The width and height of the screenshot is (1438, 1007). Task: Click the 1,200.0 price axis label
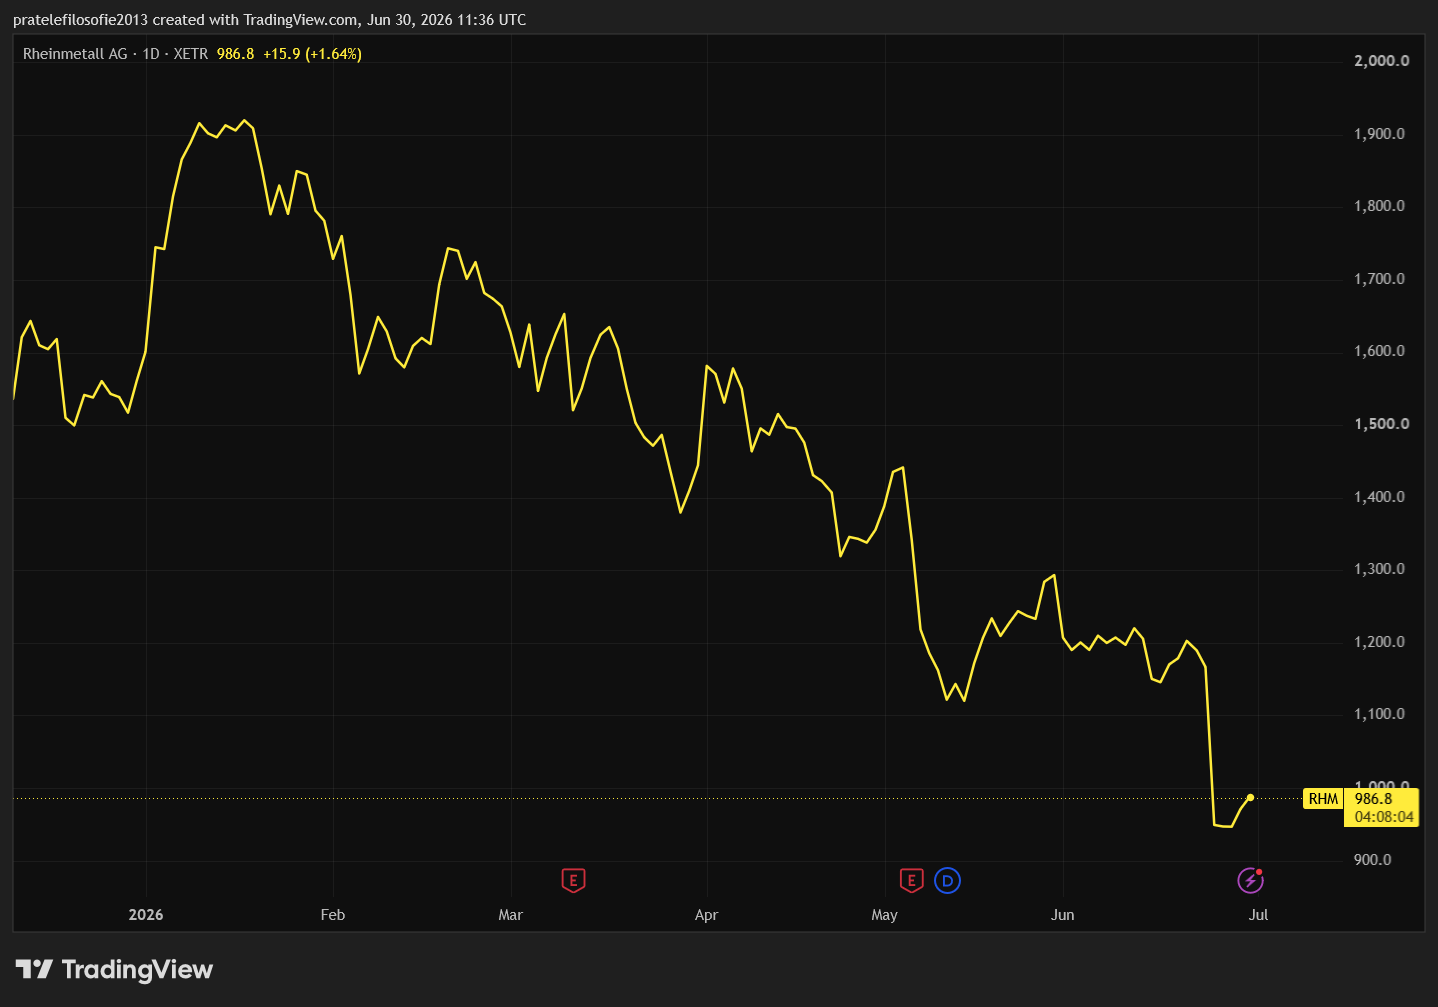(1379, 642)
